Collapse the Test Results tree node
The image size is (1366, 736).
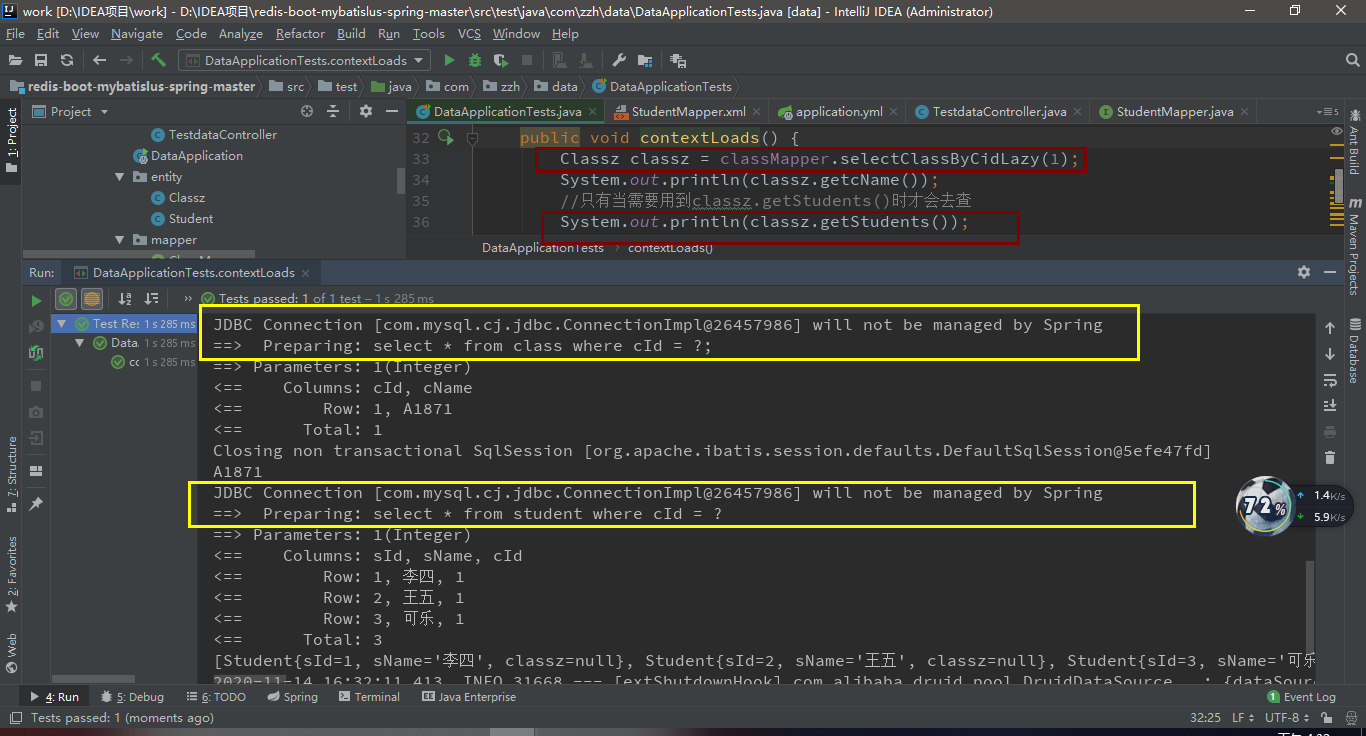[63, 323]
